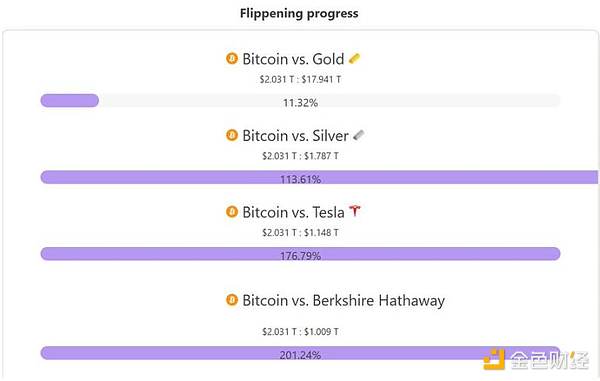Open the Bitcoin vs. Silver title
Screen dimensions: 600x381
pyautogui.click(x=295, y=135)
